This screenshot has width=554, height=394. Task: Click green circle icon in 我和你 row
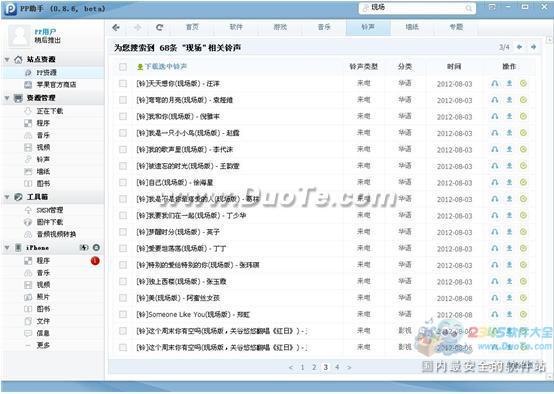[523, 116]
